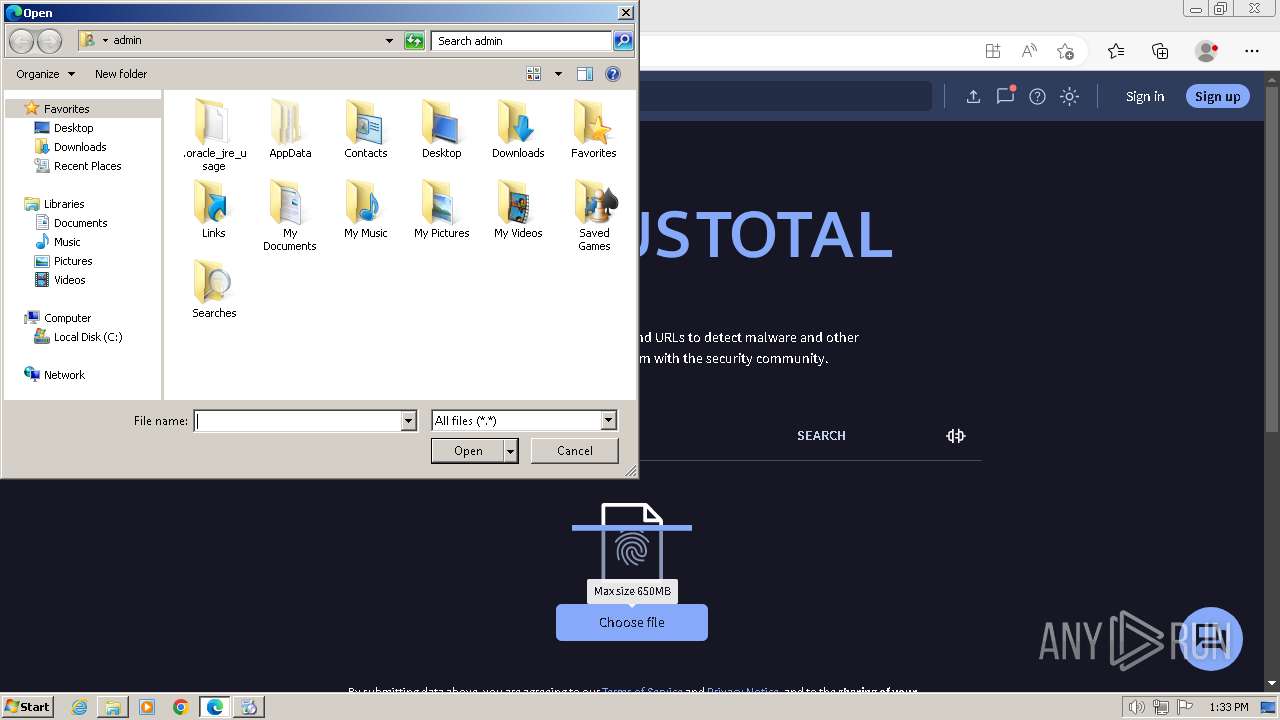Select Desktop in navigation pane
The image size is (1280, 720).
coord(73,128)
